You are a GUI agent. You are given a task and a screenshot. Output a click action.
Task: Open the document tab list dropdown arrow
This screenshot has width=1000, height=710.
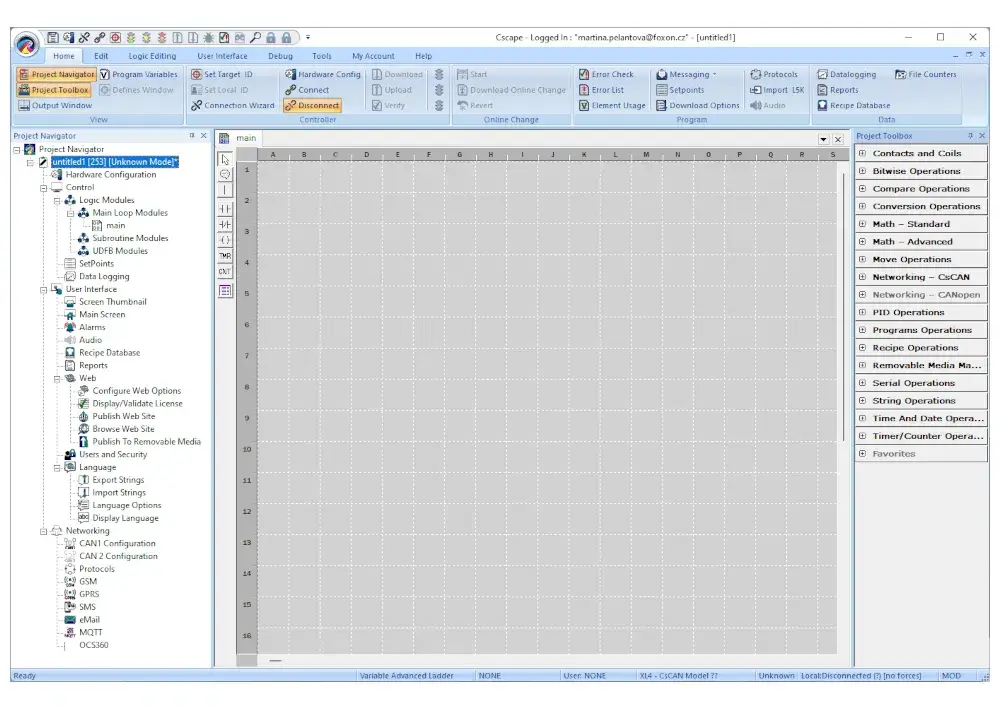[823, 139]
